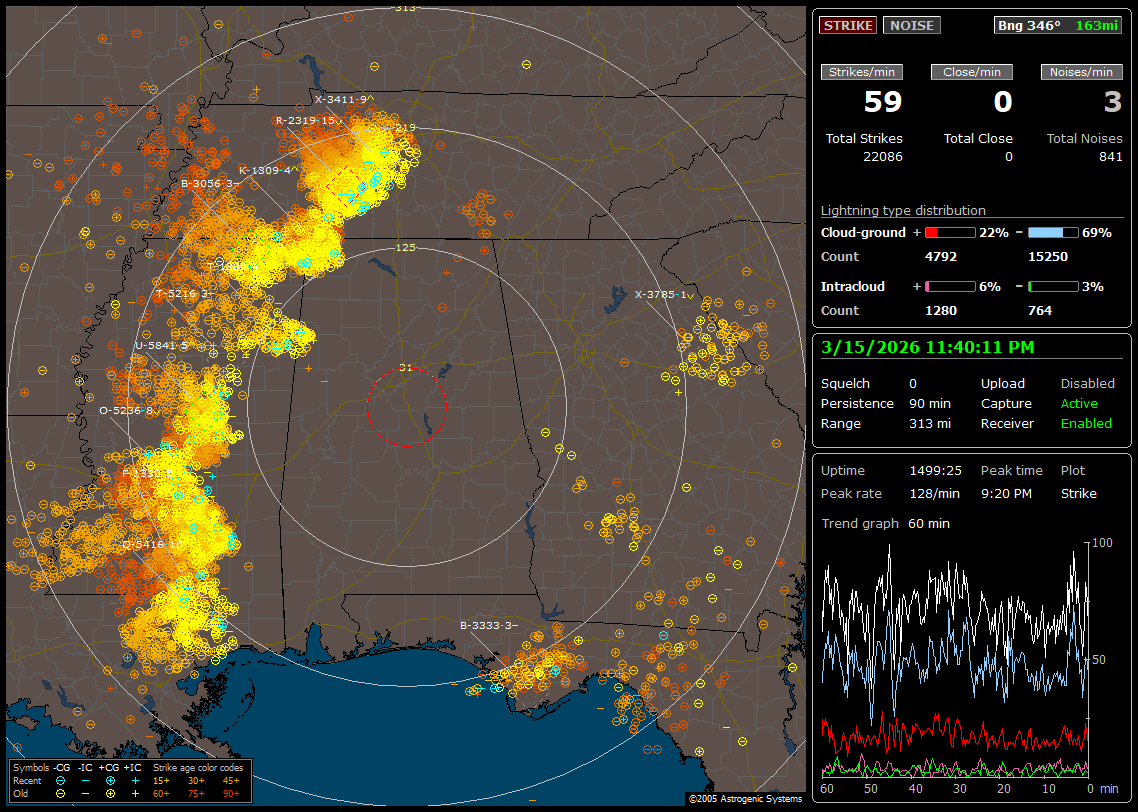Click the negative cloud-ground blue percentage bar
The height and width of the screenshot is (812, 1138).
pos(1052,232)
